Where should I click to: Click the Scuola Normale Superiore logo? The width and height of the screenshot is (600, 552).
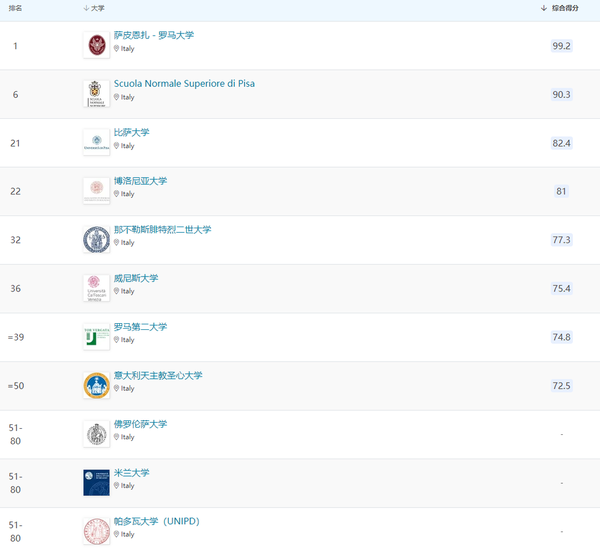(96, 93)
